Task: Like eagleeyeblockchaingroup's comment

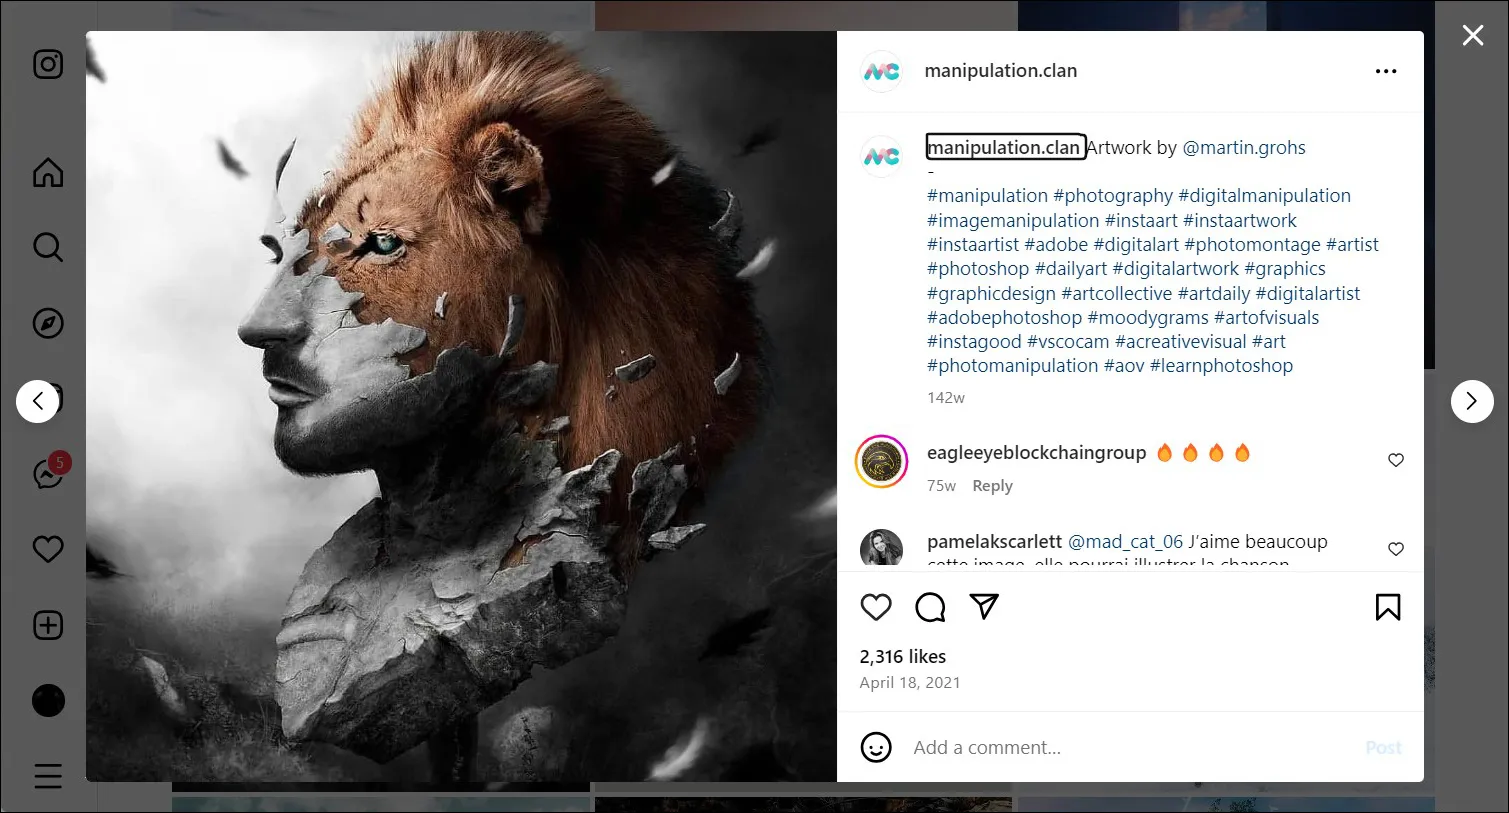Action: (1396, 460)
